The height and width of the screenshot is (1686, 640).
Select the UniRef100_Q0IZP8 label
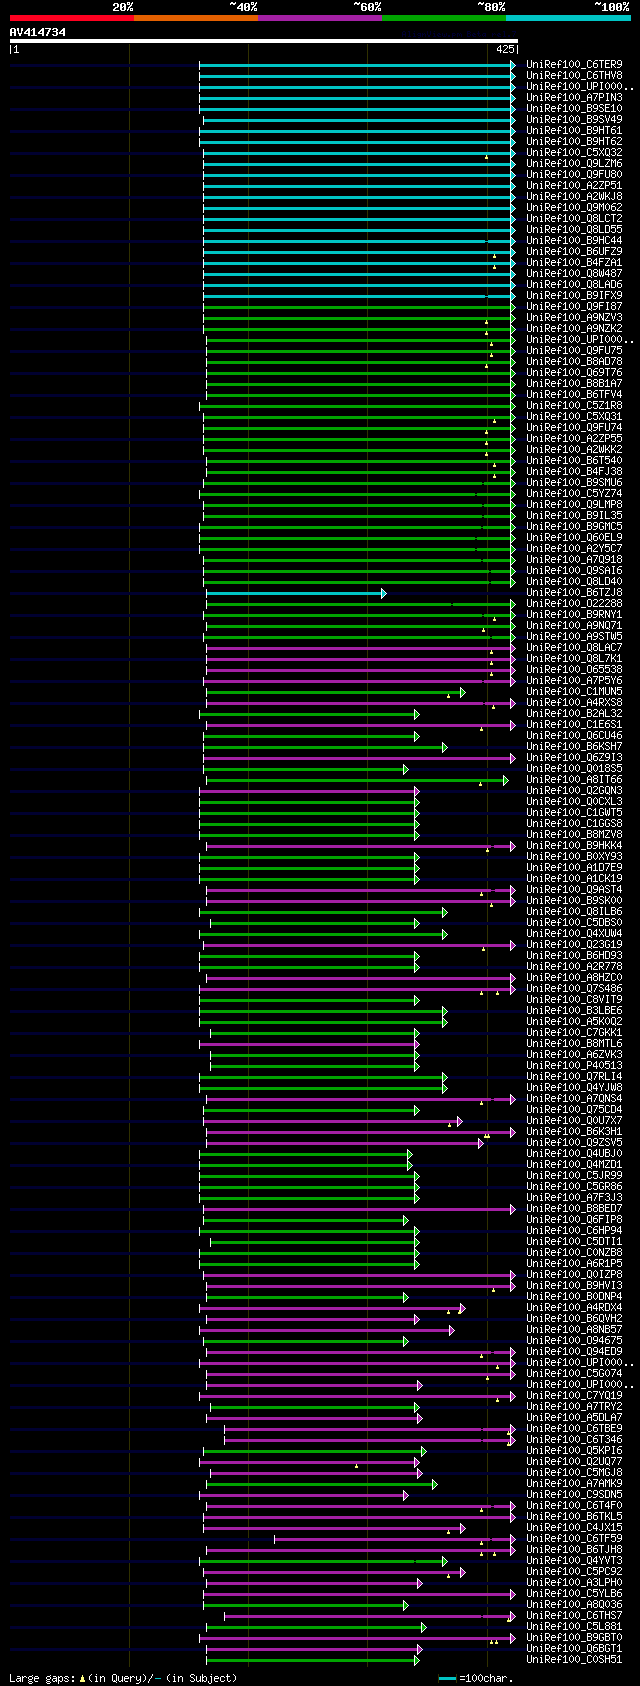[x=574, y=1275]
